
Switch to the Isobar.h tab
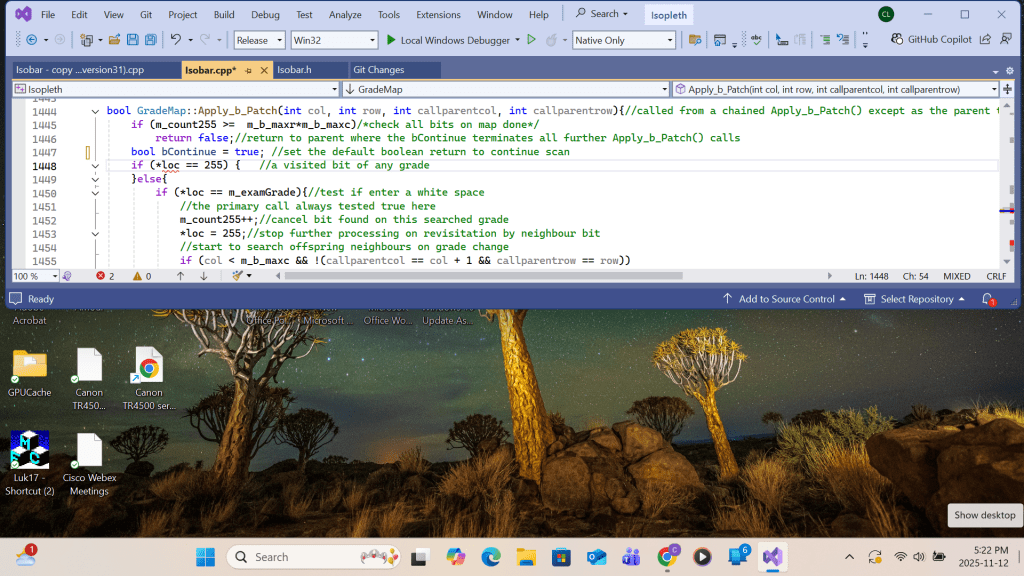tap(294, 70)
